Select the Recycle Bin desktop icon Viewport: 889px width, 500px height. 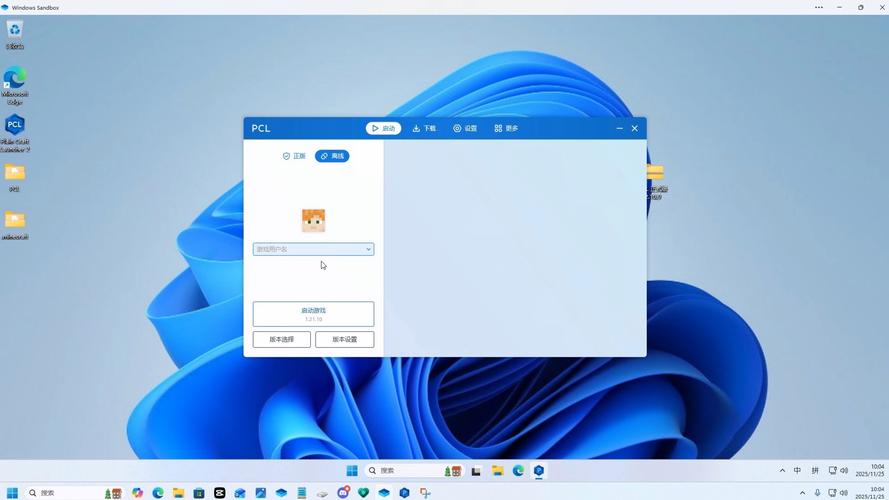pyautogui.click(x=15, y=35)
